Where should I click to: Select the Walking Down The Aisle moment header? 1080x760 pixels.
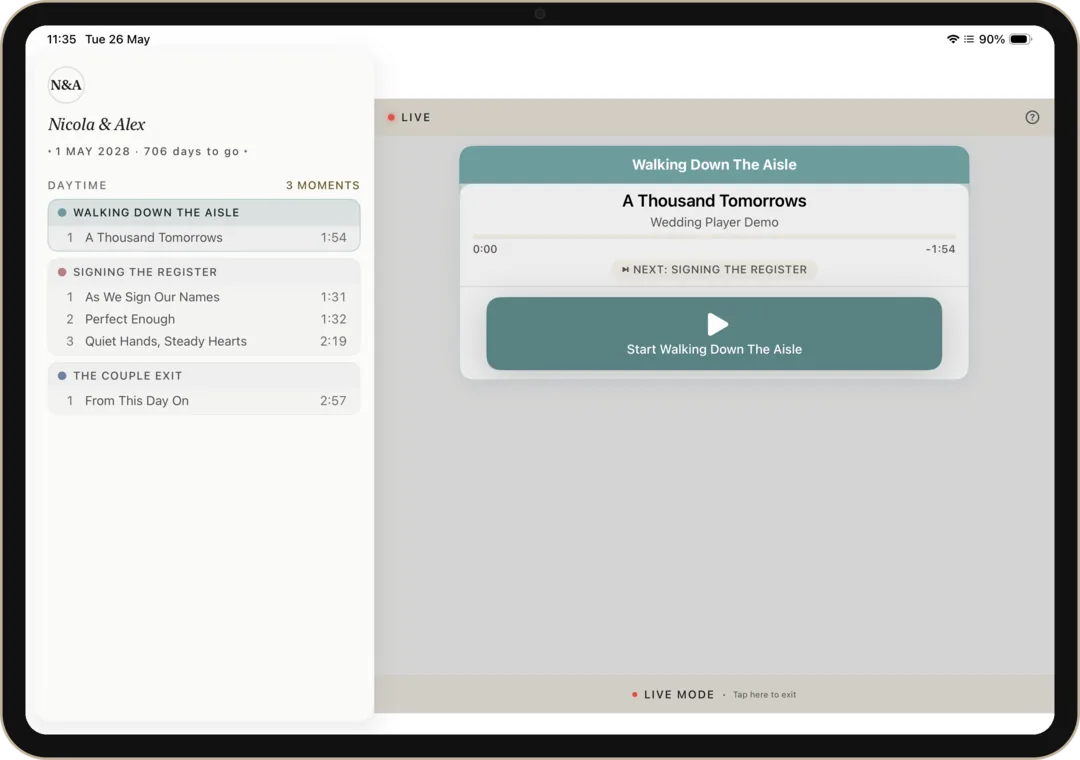[204, 212]
